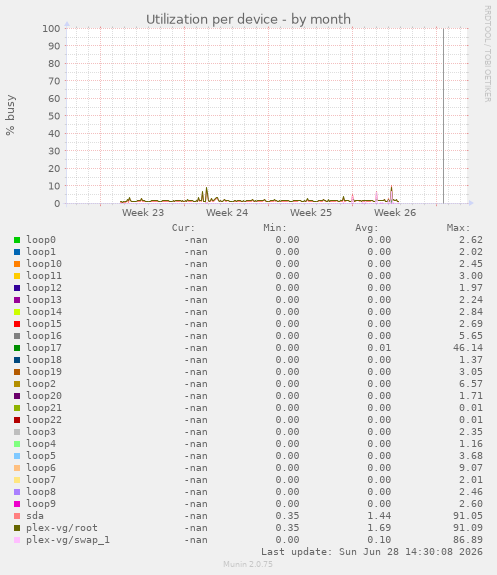
Task: Click the gray vertical marker line in graph
Action: (443, 116)
